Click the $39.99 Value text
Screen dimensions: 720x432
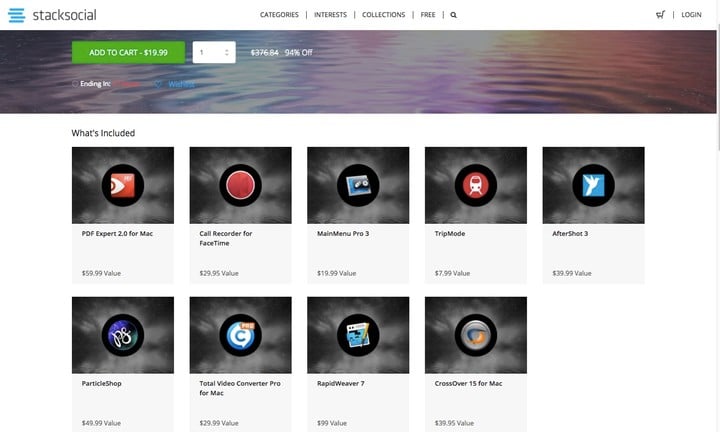tap(572, 273)
